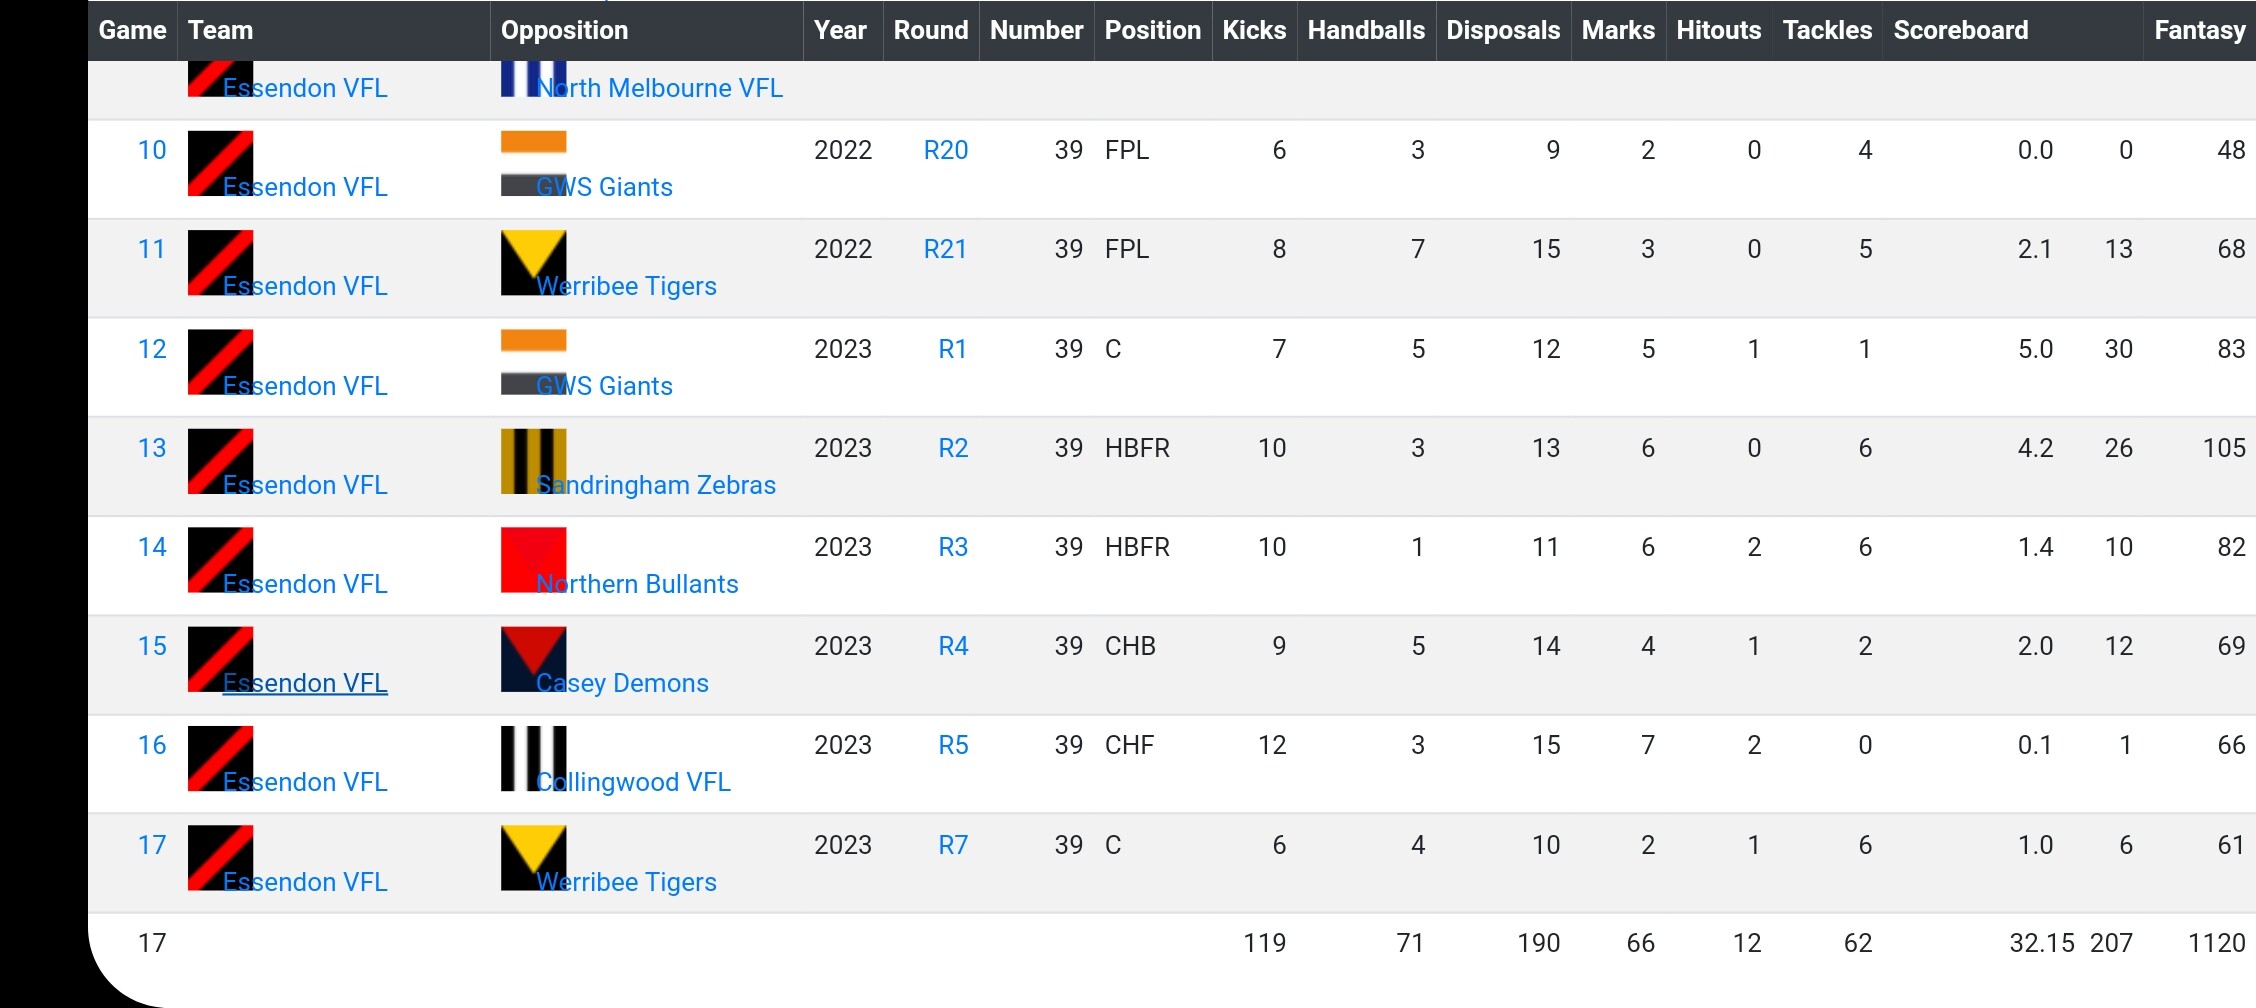Click the GWS Giants logo in game 10
The width and height of the screenshot is (2256, 1008).
pyautogui.click(x=533, y=163)
